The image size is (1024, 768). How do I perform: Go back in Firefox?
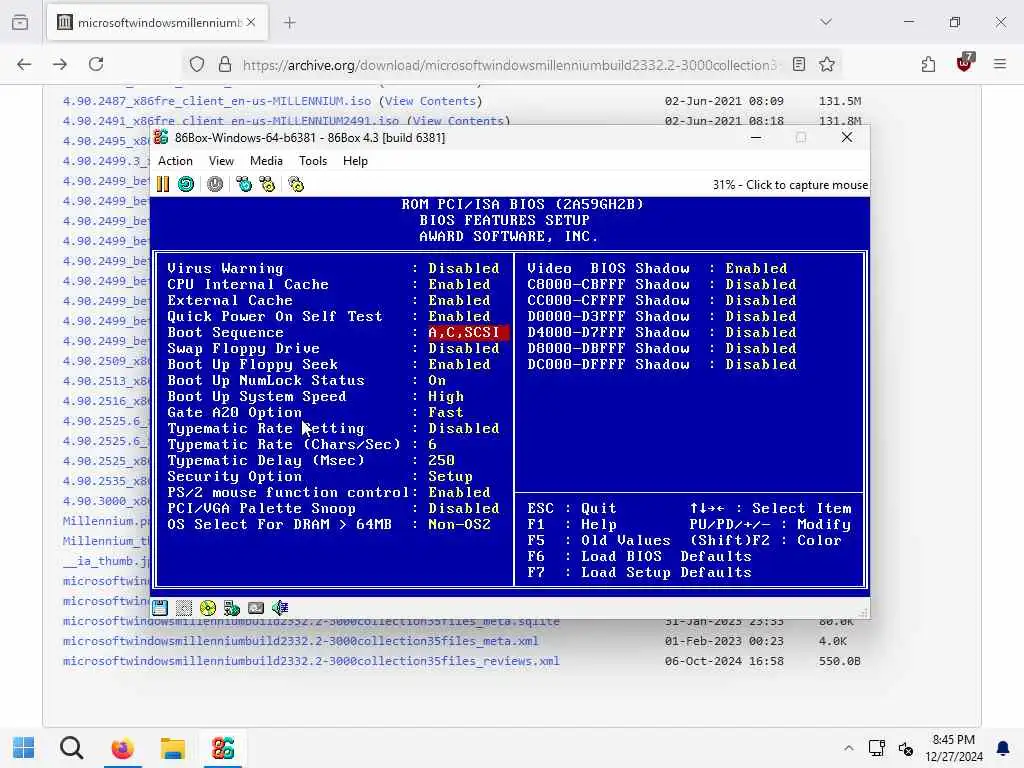[x=24, y=64]
